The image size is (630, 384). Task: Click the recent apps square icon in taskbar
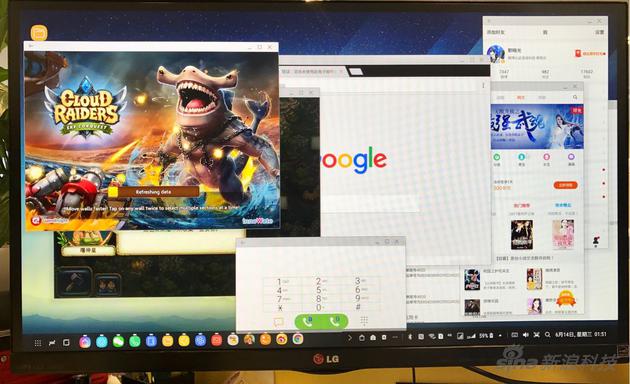click(x=66, y=342)
